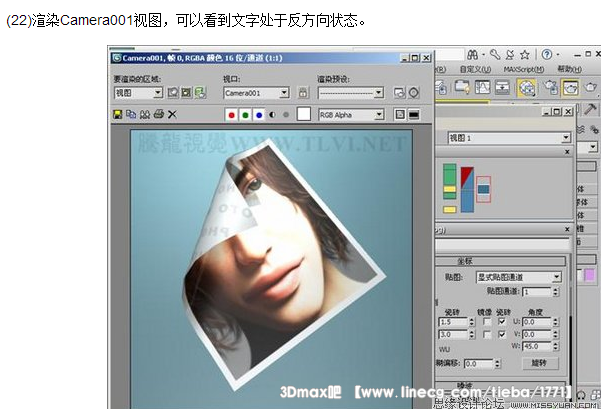The height and width of the screenshot is (409, 601).
Task: Enable U mirror checkbox
Action: (x=487, y=322)
